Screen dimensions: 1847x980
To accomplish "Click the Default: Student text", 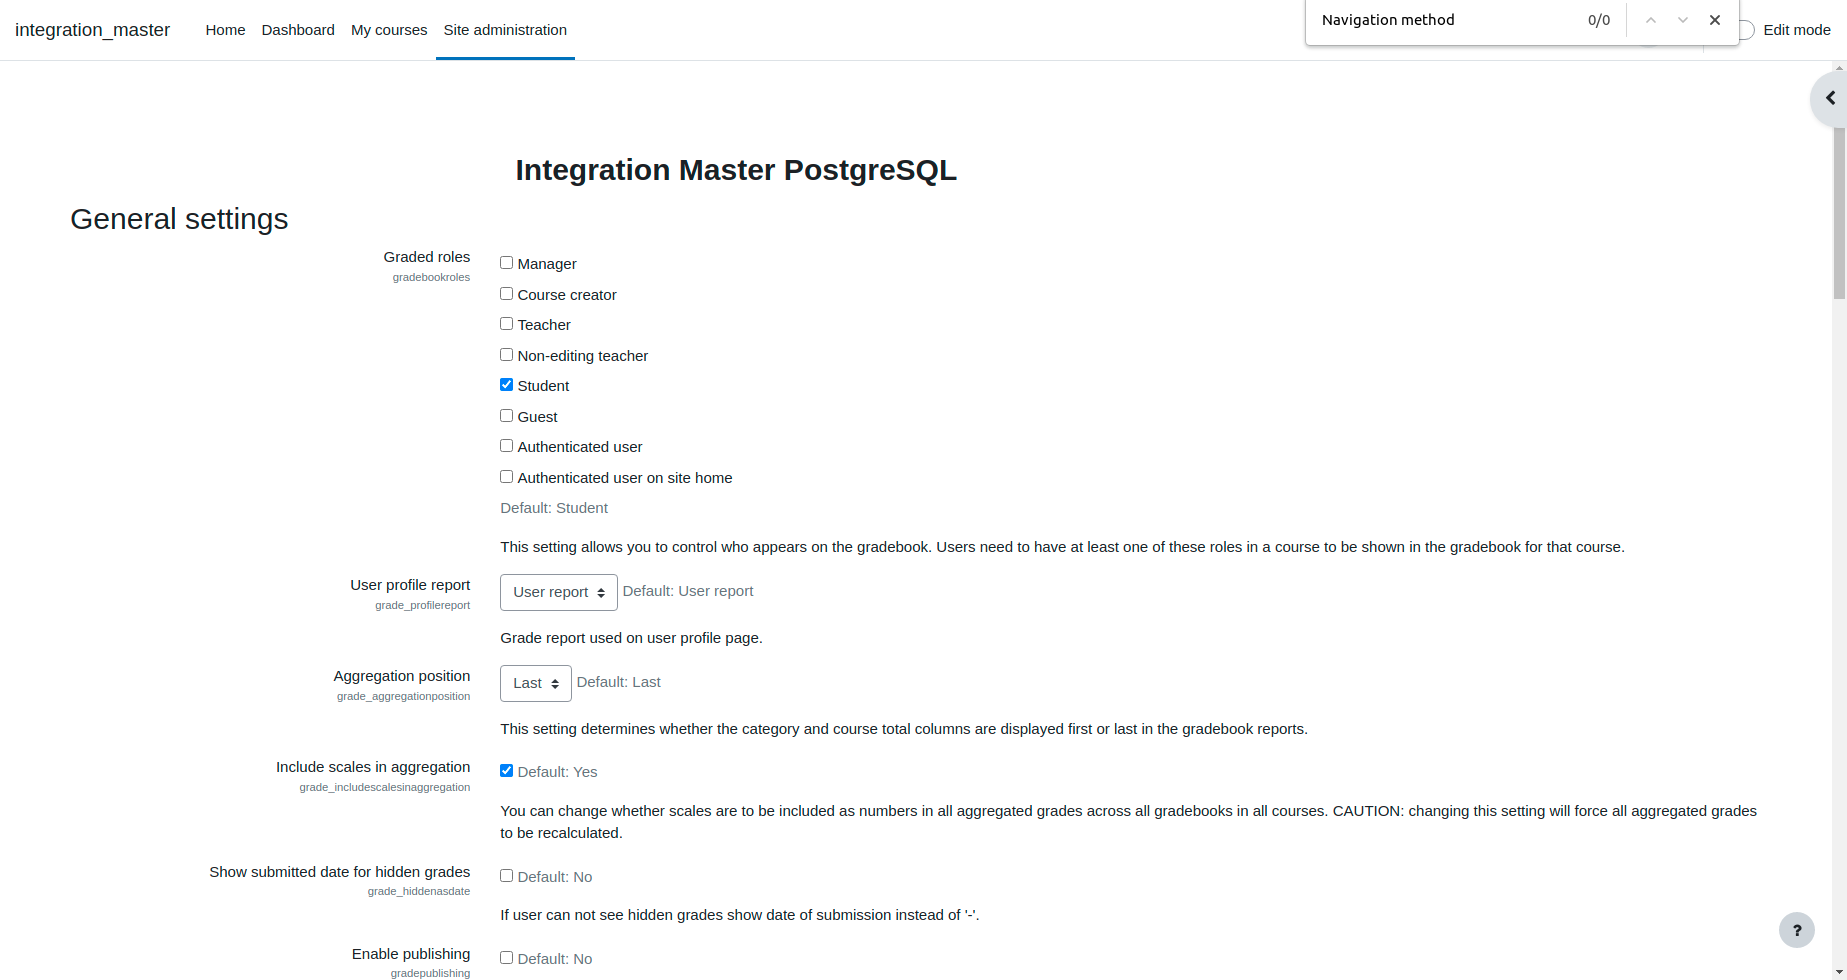I will tap(554, 508).
